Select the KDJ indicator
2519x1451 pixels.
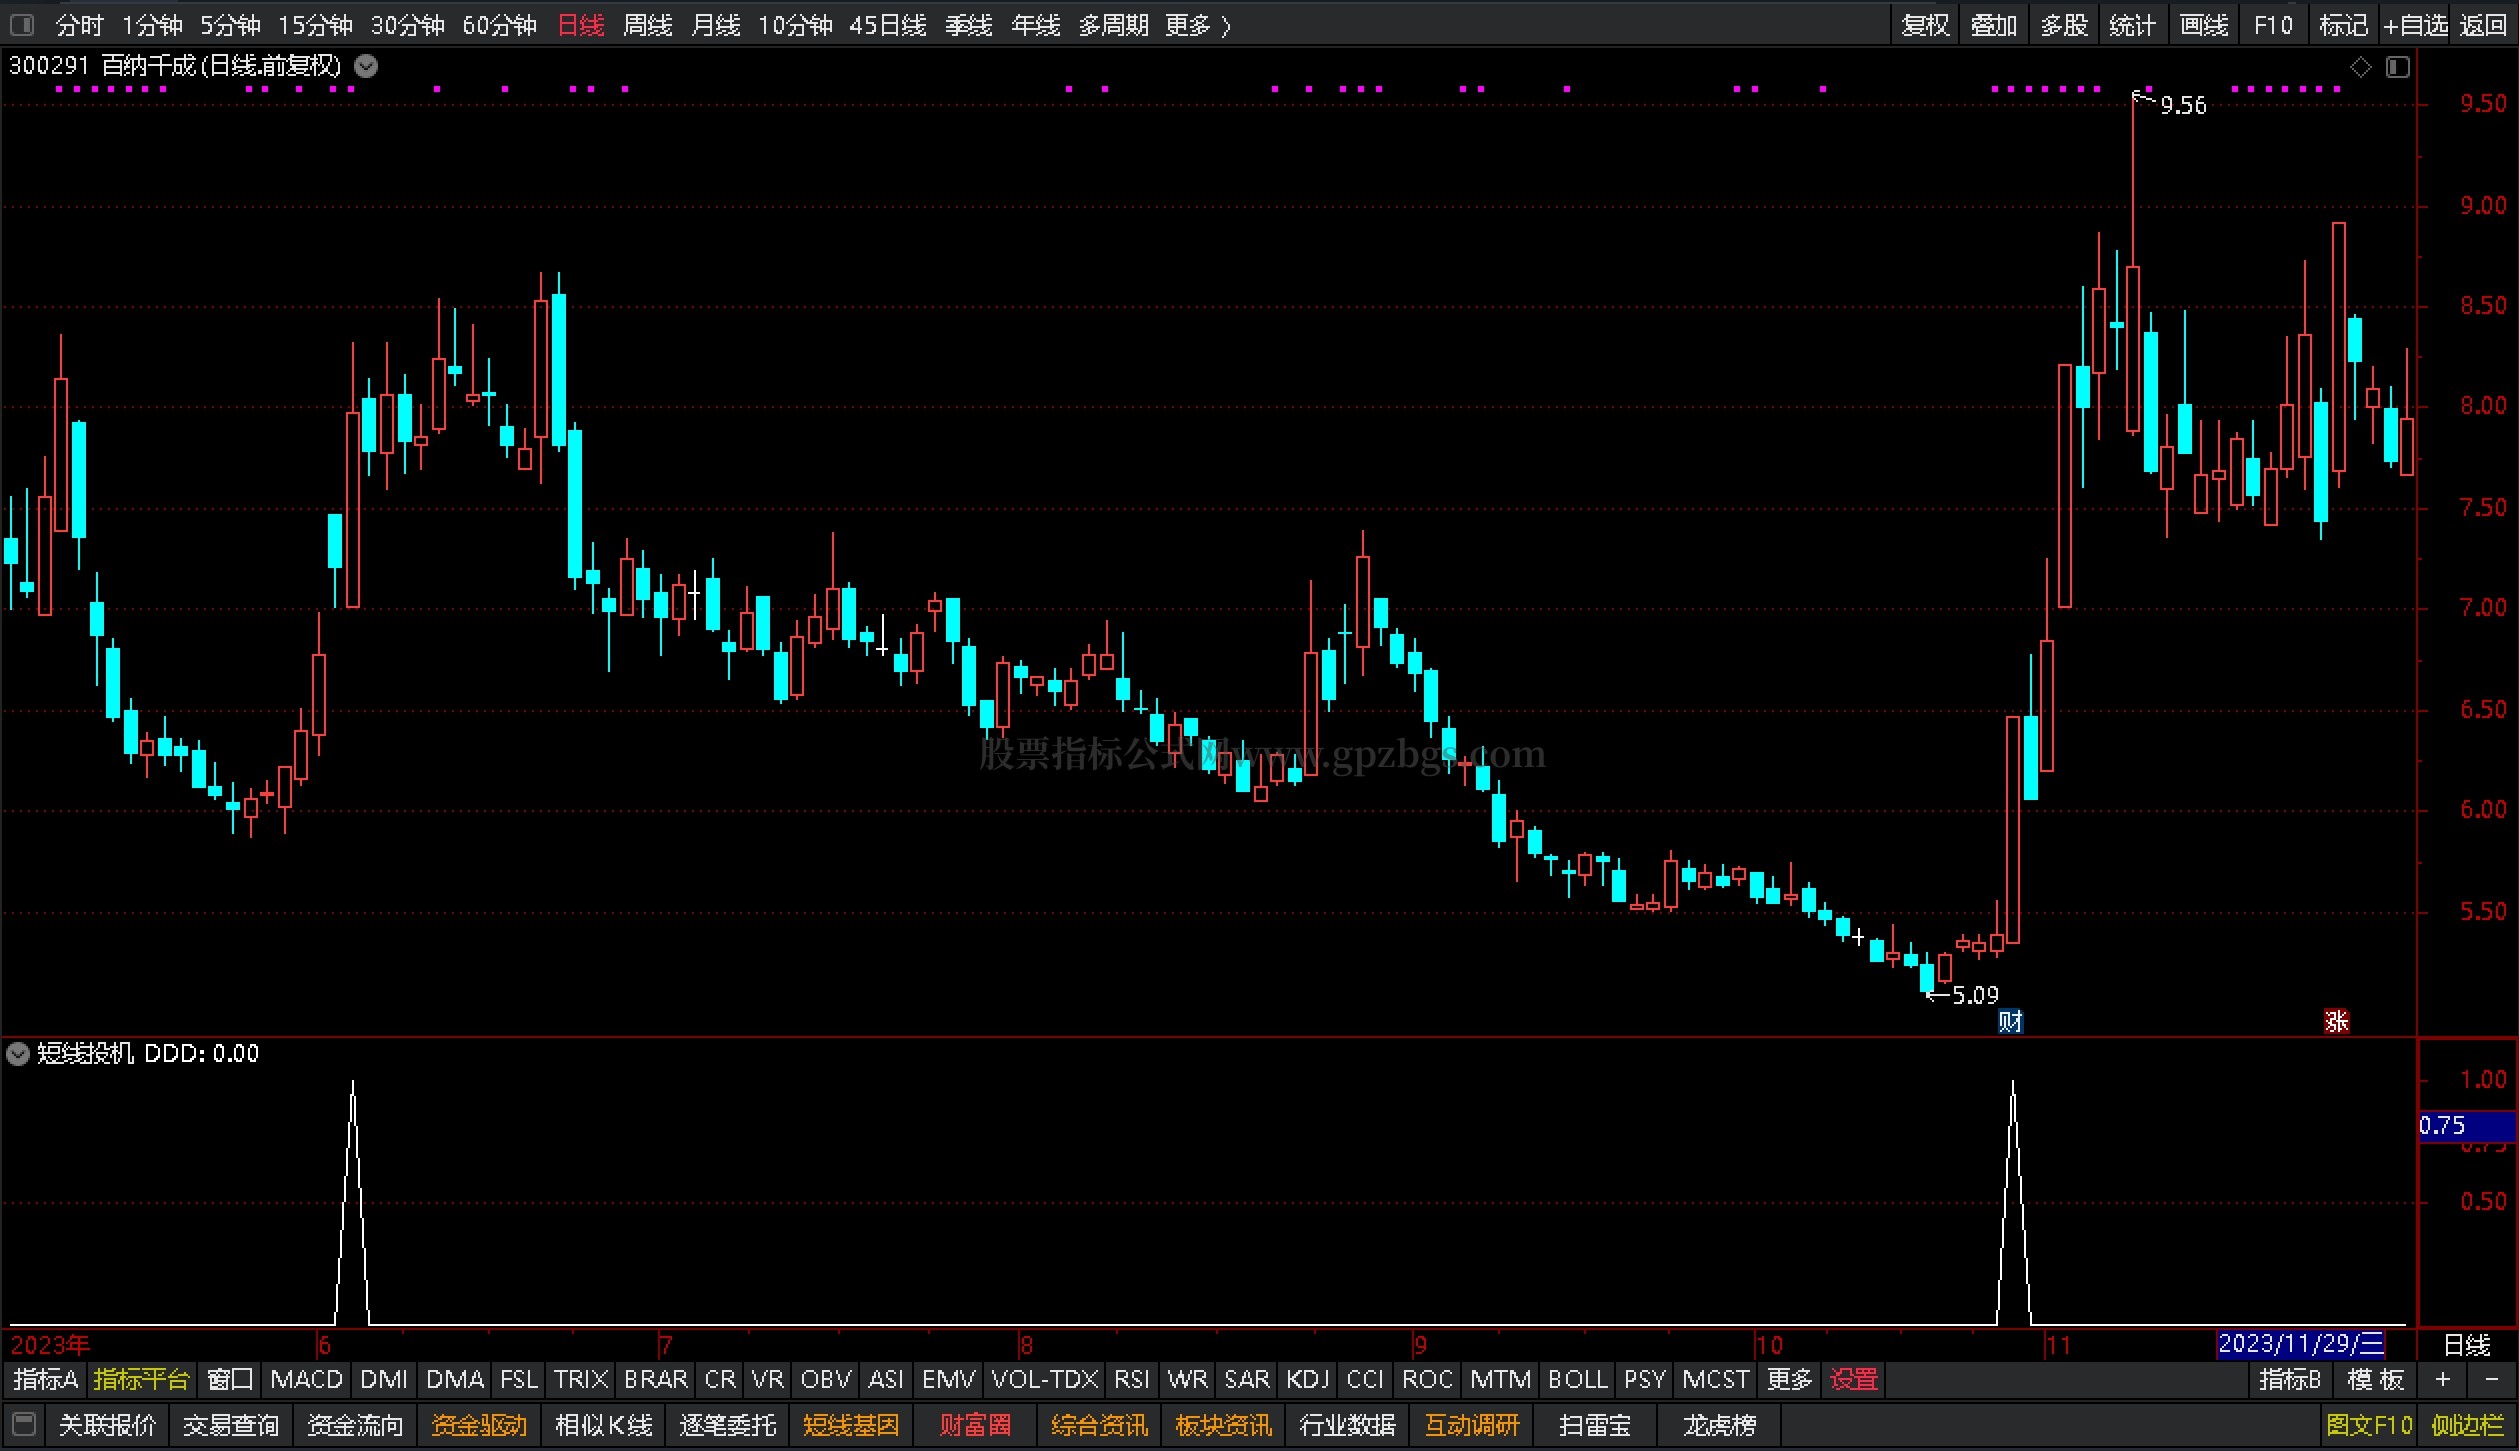[1307, 1380]
